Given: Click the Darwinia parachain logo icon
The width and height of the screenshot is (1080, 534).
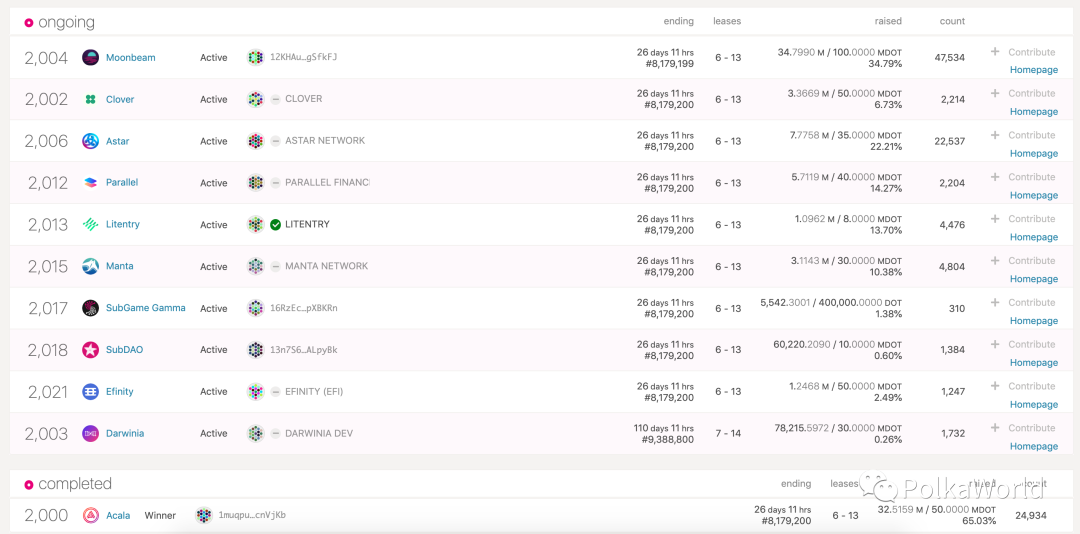Looking at the screenshot, I should (90, 433).
